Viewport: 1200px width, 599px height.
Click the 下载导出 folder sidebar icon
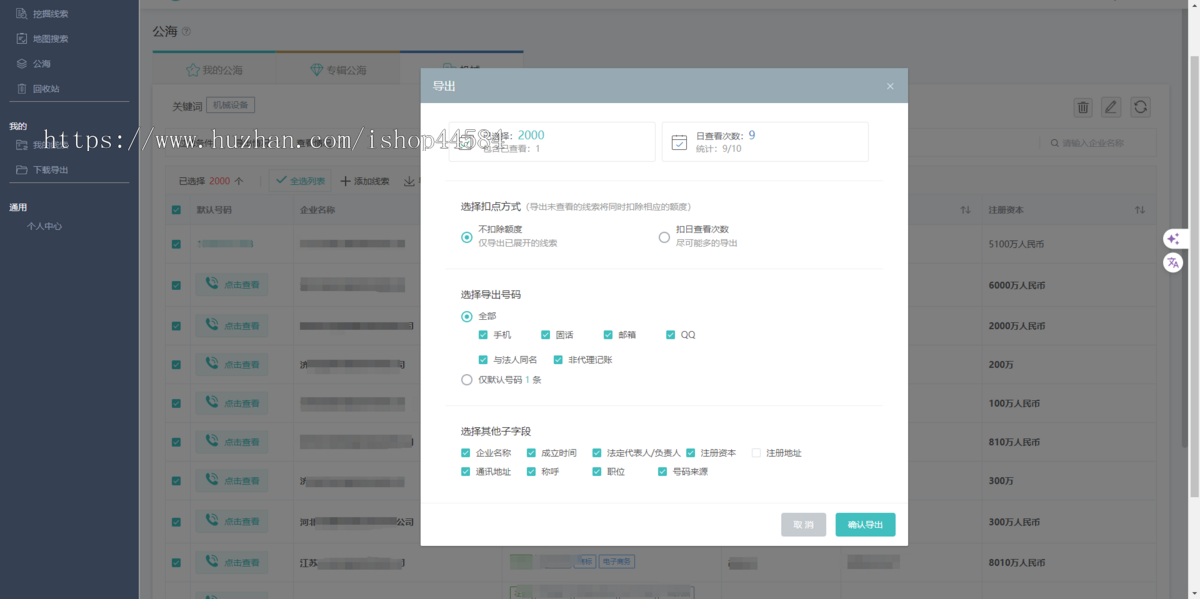point(22,170)
